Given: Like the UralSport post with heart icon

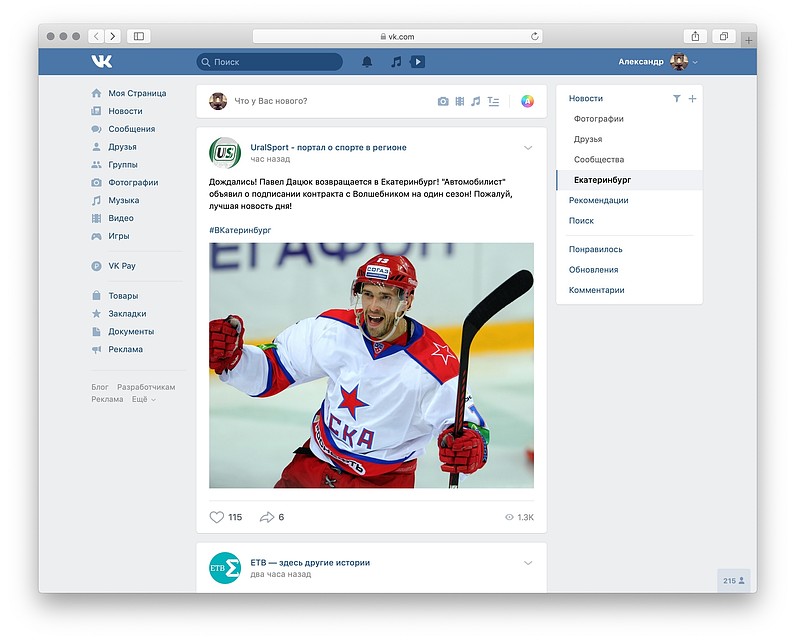Looking at the screenshot, I should click(217, 517).
